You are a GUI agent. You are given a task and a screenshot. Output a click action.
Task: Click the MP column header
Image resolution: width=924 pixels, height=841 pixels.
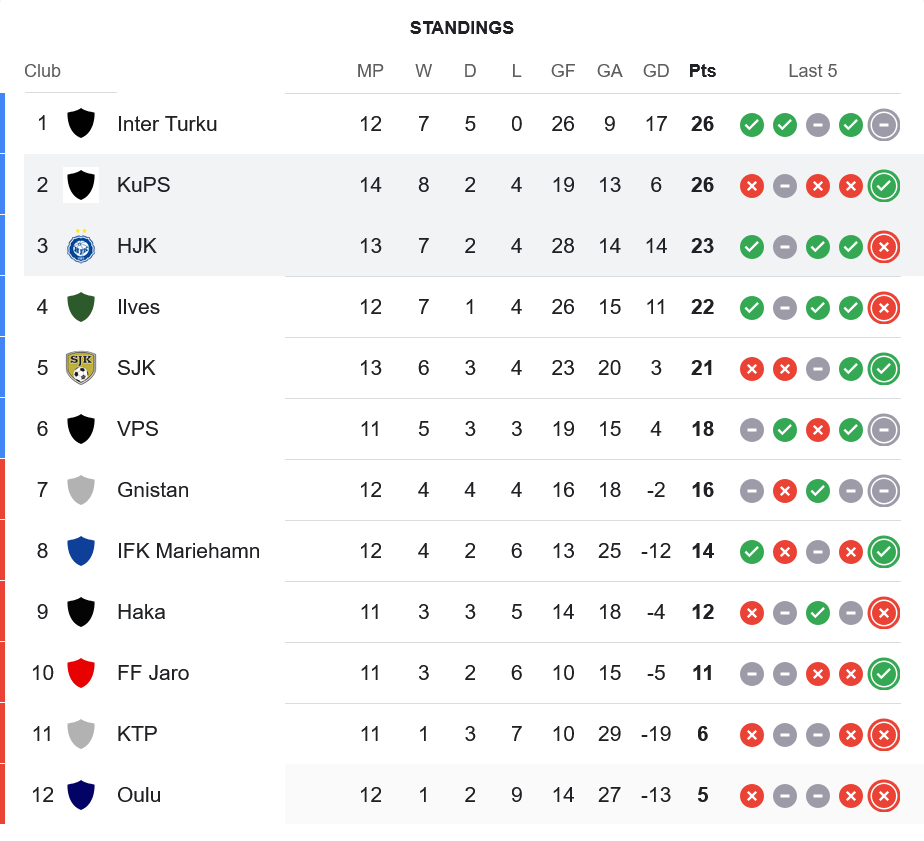coord(370,71)
